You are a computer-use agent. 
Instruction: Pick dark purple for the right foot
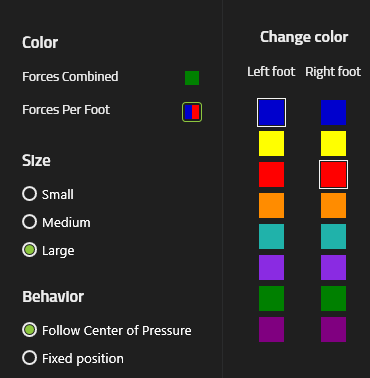[x=333, y=329]
